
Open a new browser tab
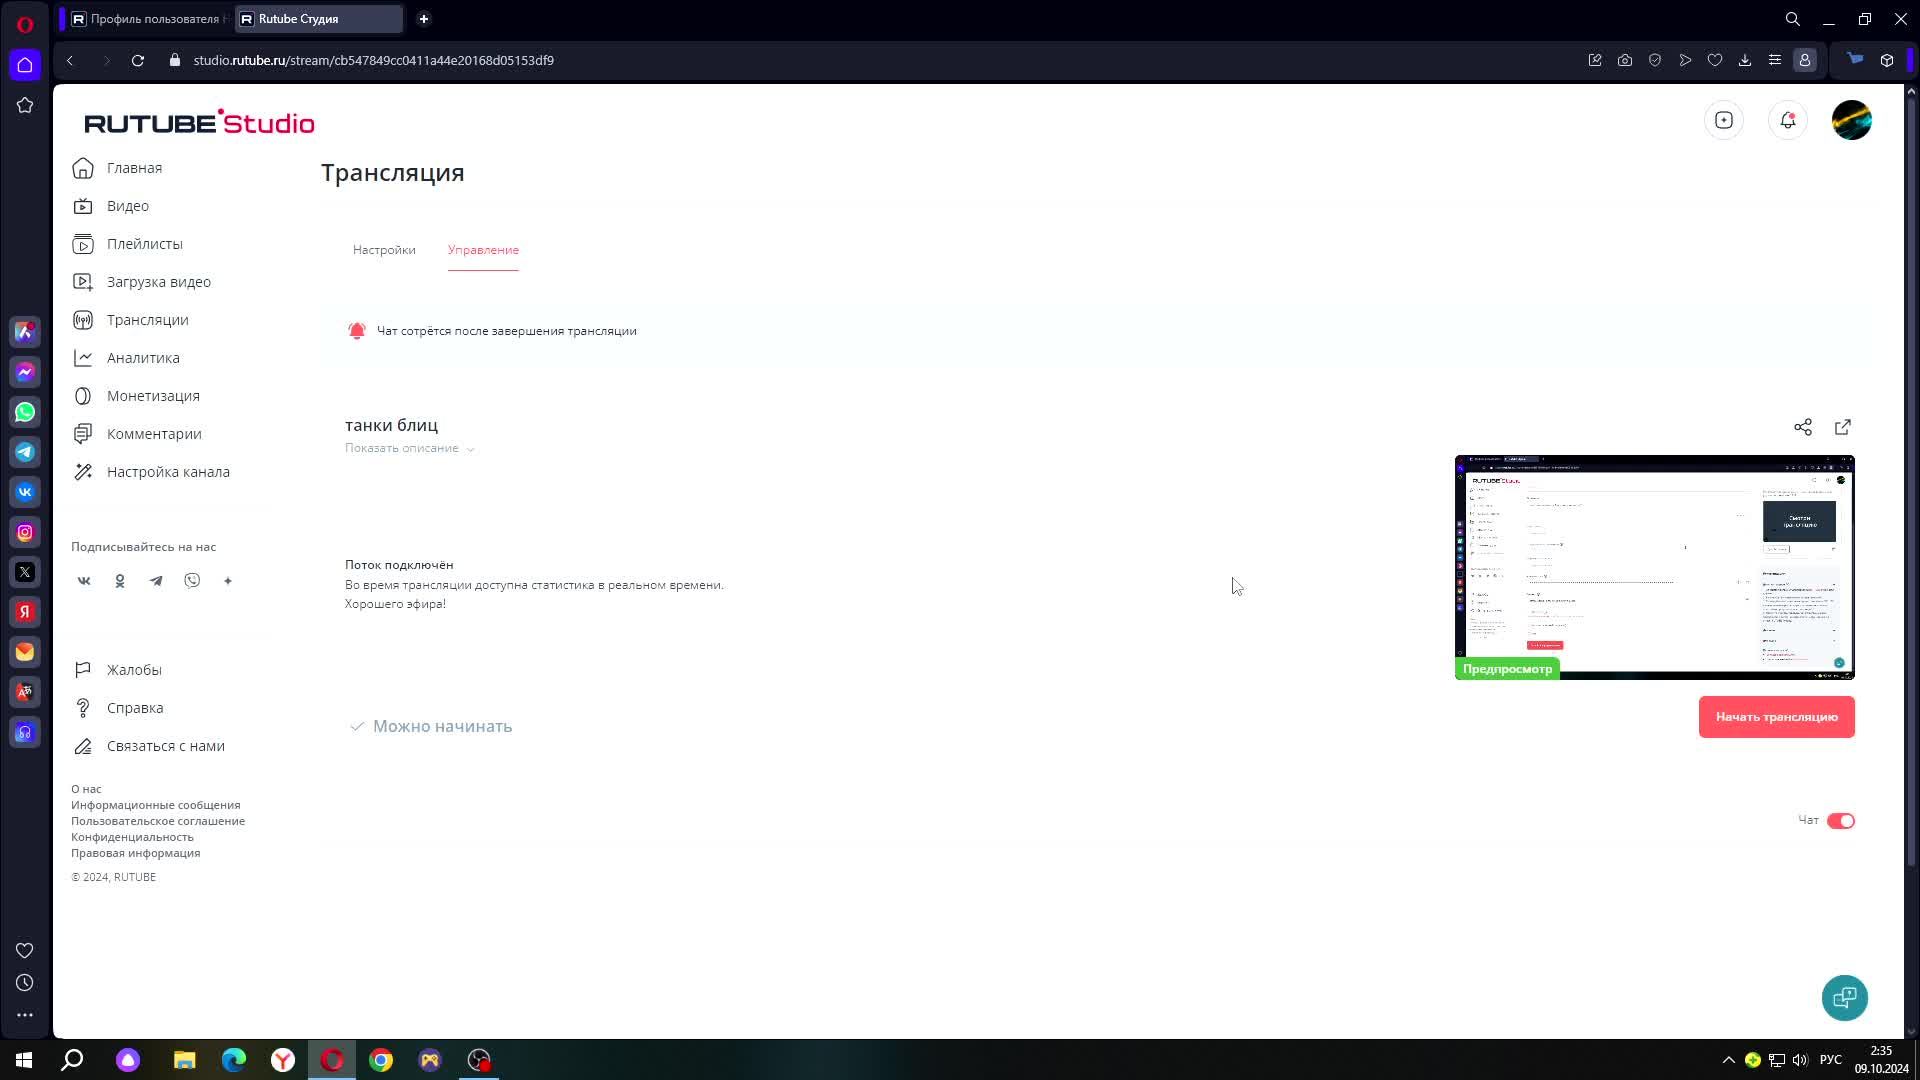424,19
